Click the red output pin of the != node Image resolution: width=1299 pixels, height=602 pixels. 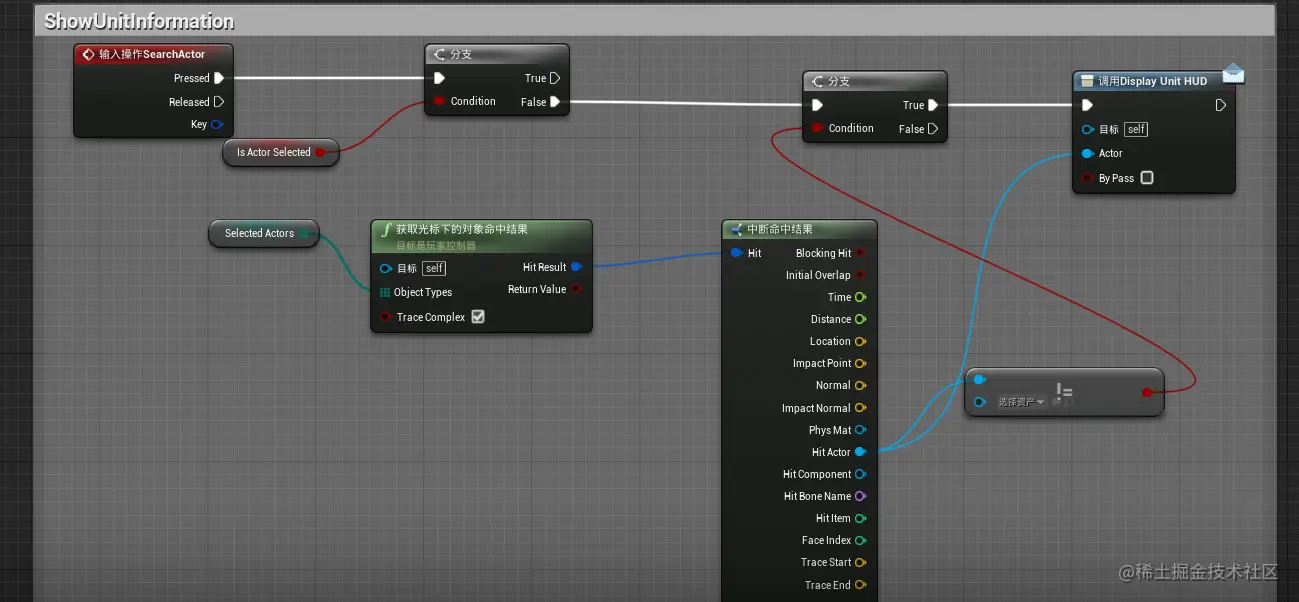click(x=1147, y=392)
